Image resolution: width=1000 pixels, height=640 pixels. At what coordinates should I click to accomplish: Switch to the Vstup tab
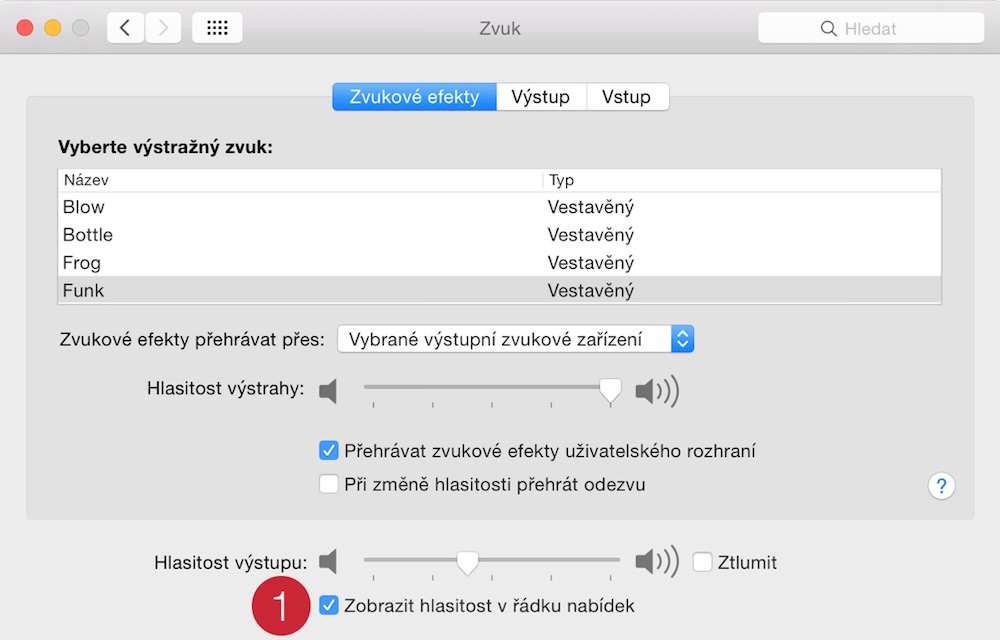pyautogui.click(x=626, y=97)
